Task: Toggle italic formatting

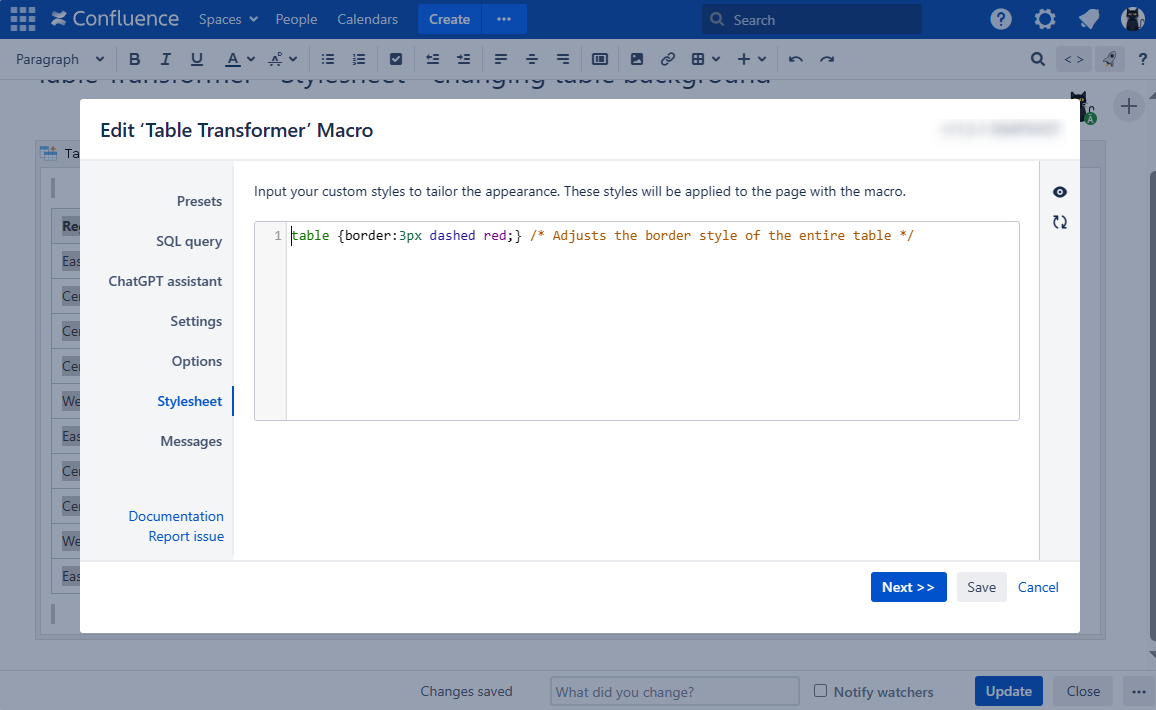Action: coord(165,59)
